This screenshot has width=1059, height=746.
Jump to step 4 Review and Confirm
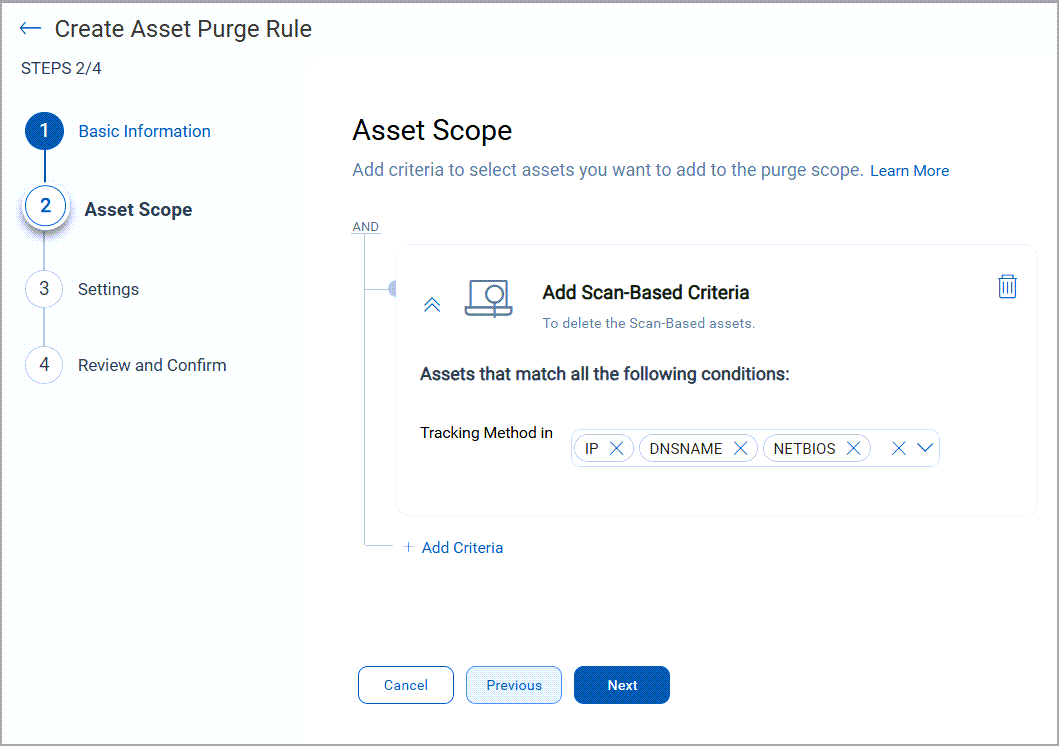click(152, 365)
